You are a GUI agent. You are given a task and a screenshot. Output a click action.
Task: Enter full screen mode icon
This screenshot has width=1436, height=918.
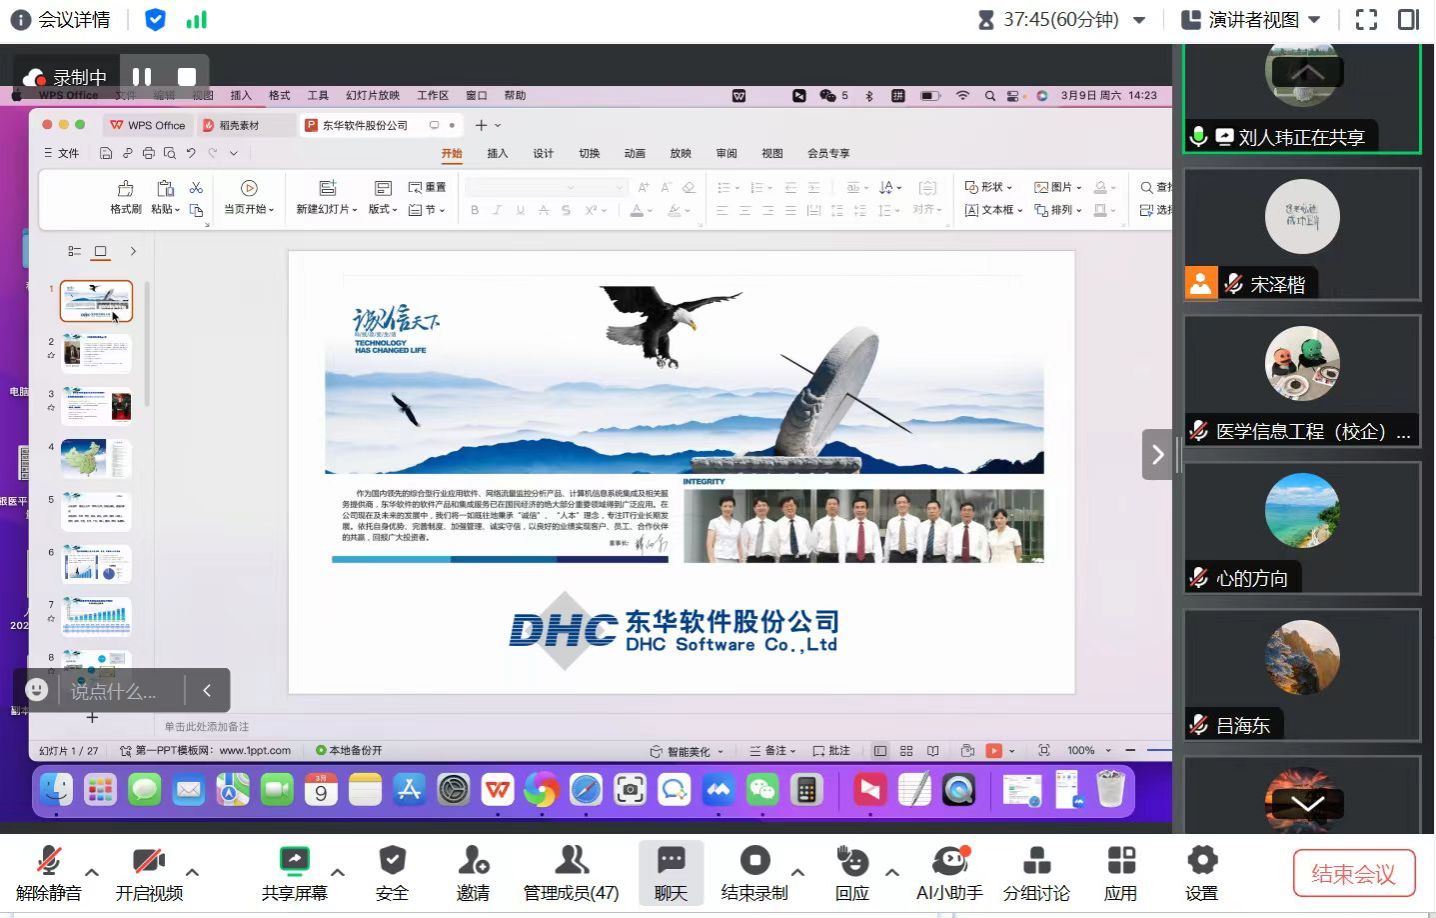[x=1366, y=20]
